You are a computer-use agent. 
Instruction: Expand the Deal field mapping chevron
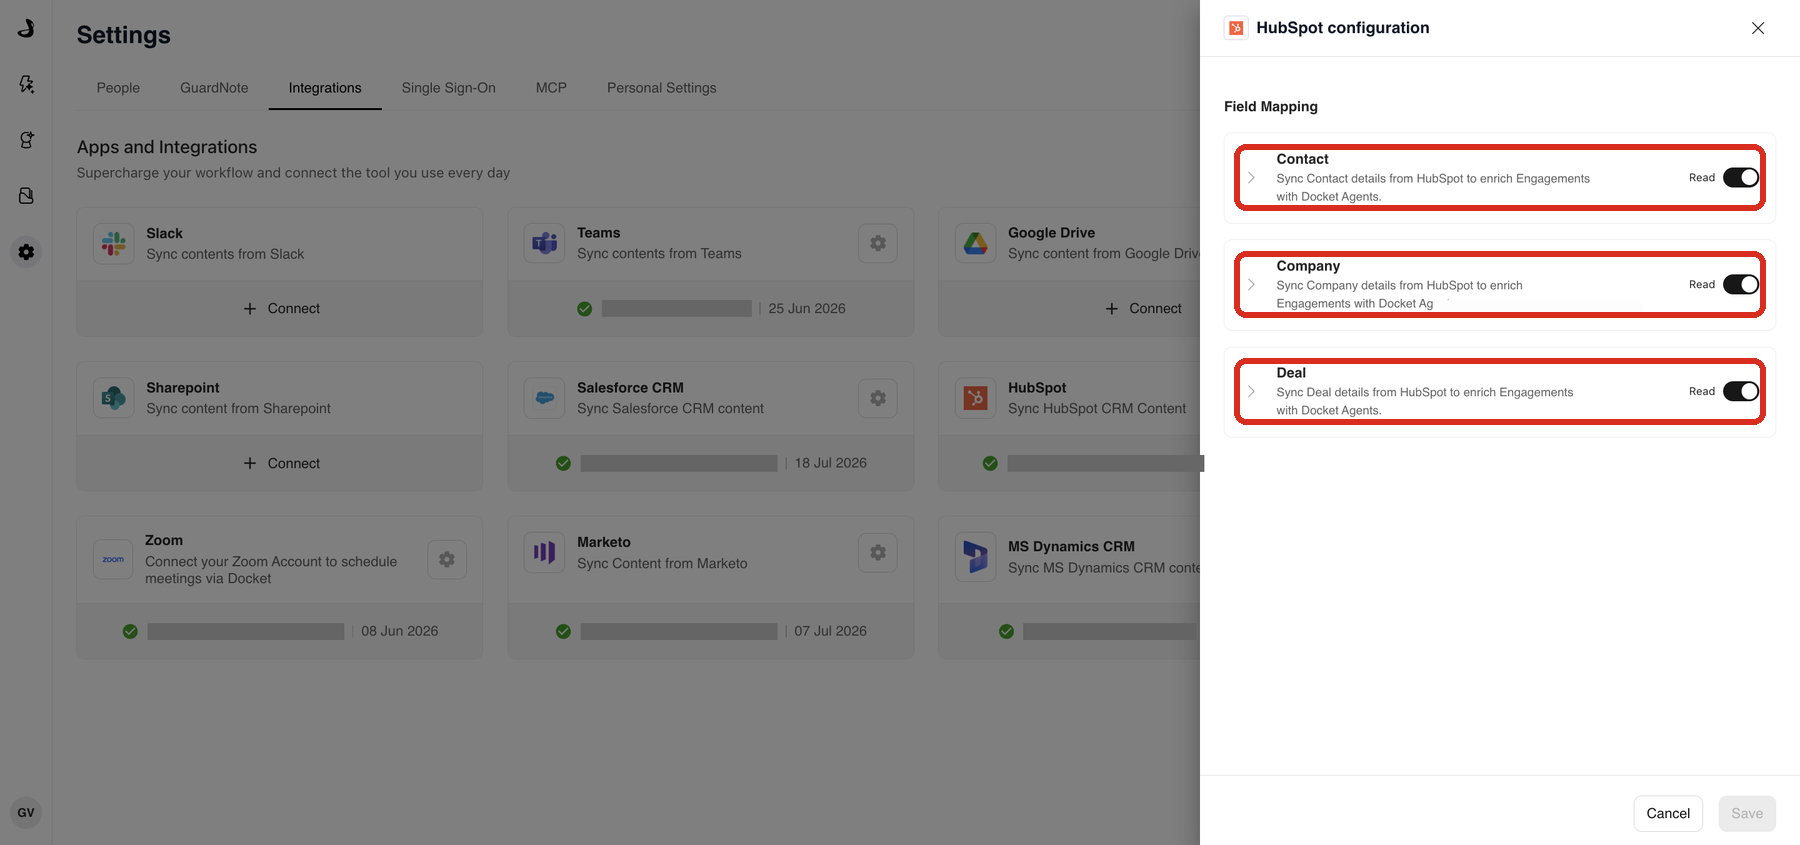click(1251, 392)
